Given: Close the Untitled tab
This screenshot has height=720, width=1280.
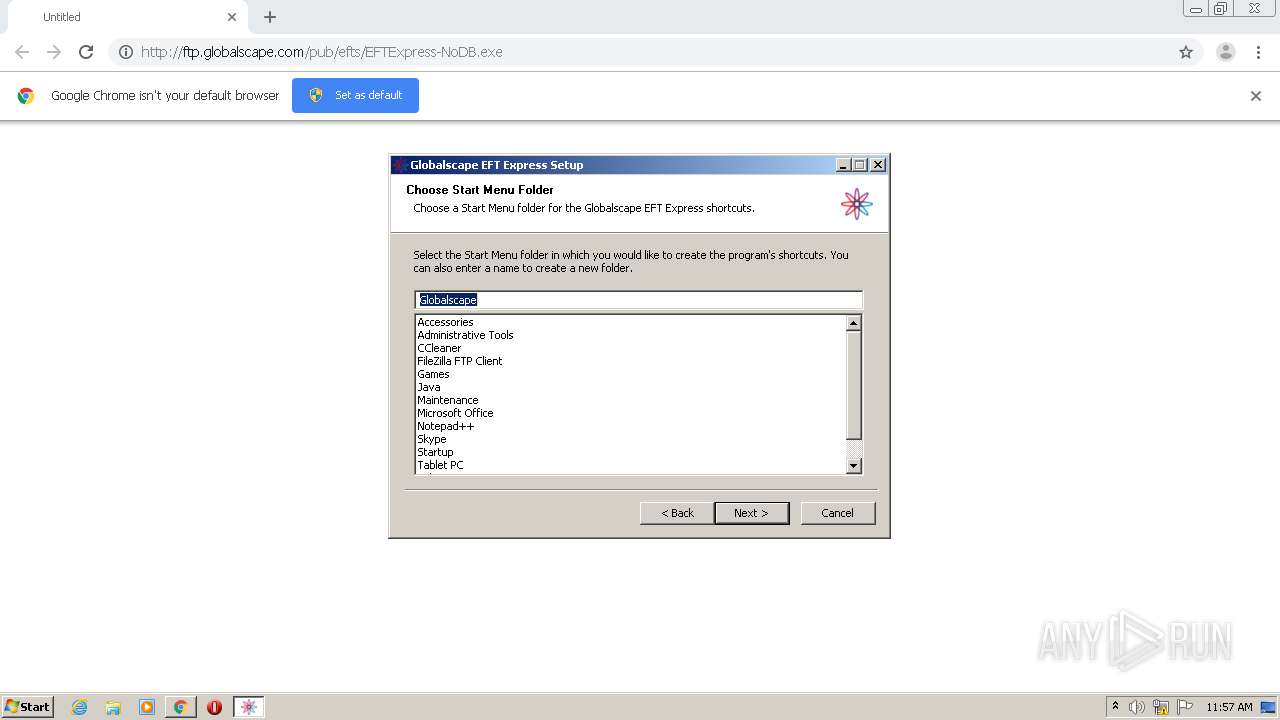Looking at the screenshot, I should tap(232, 17).
